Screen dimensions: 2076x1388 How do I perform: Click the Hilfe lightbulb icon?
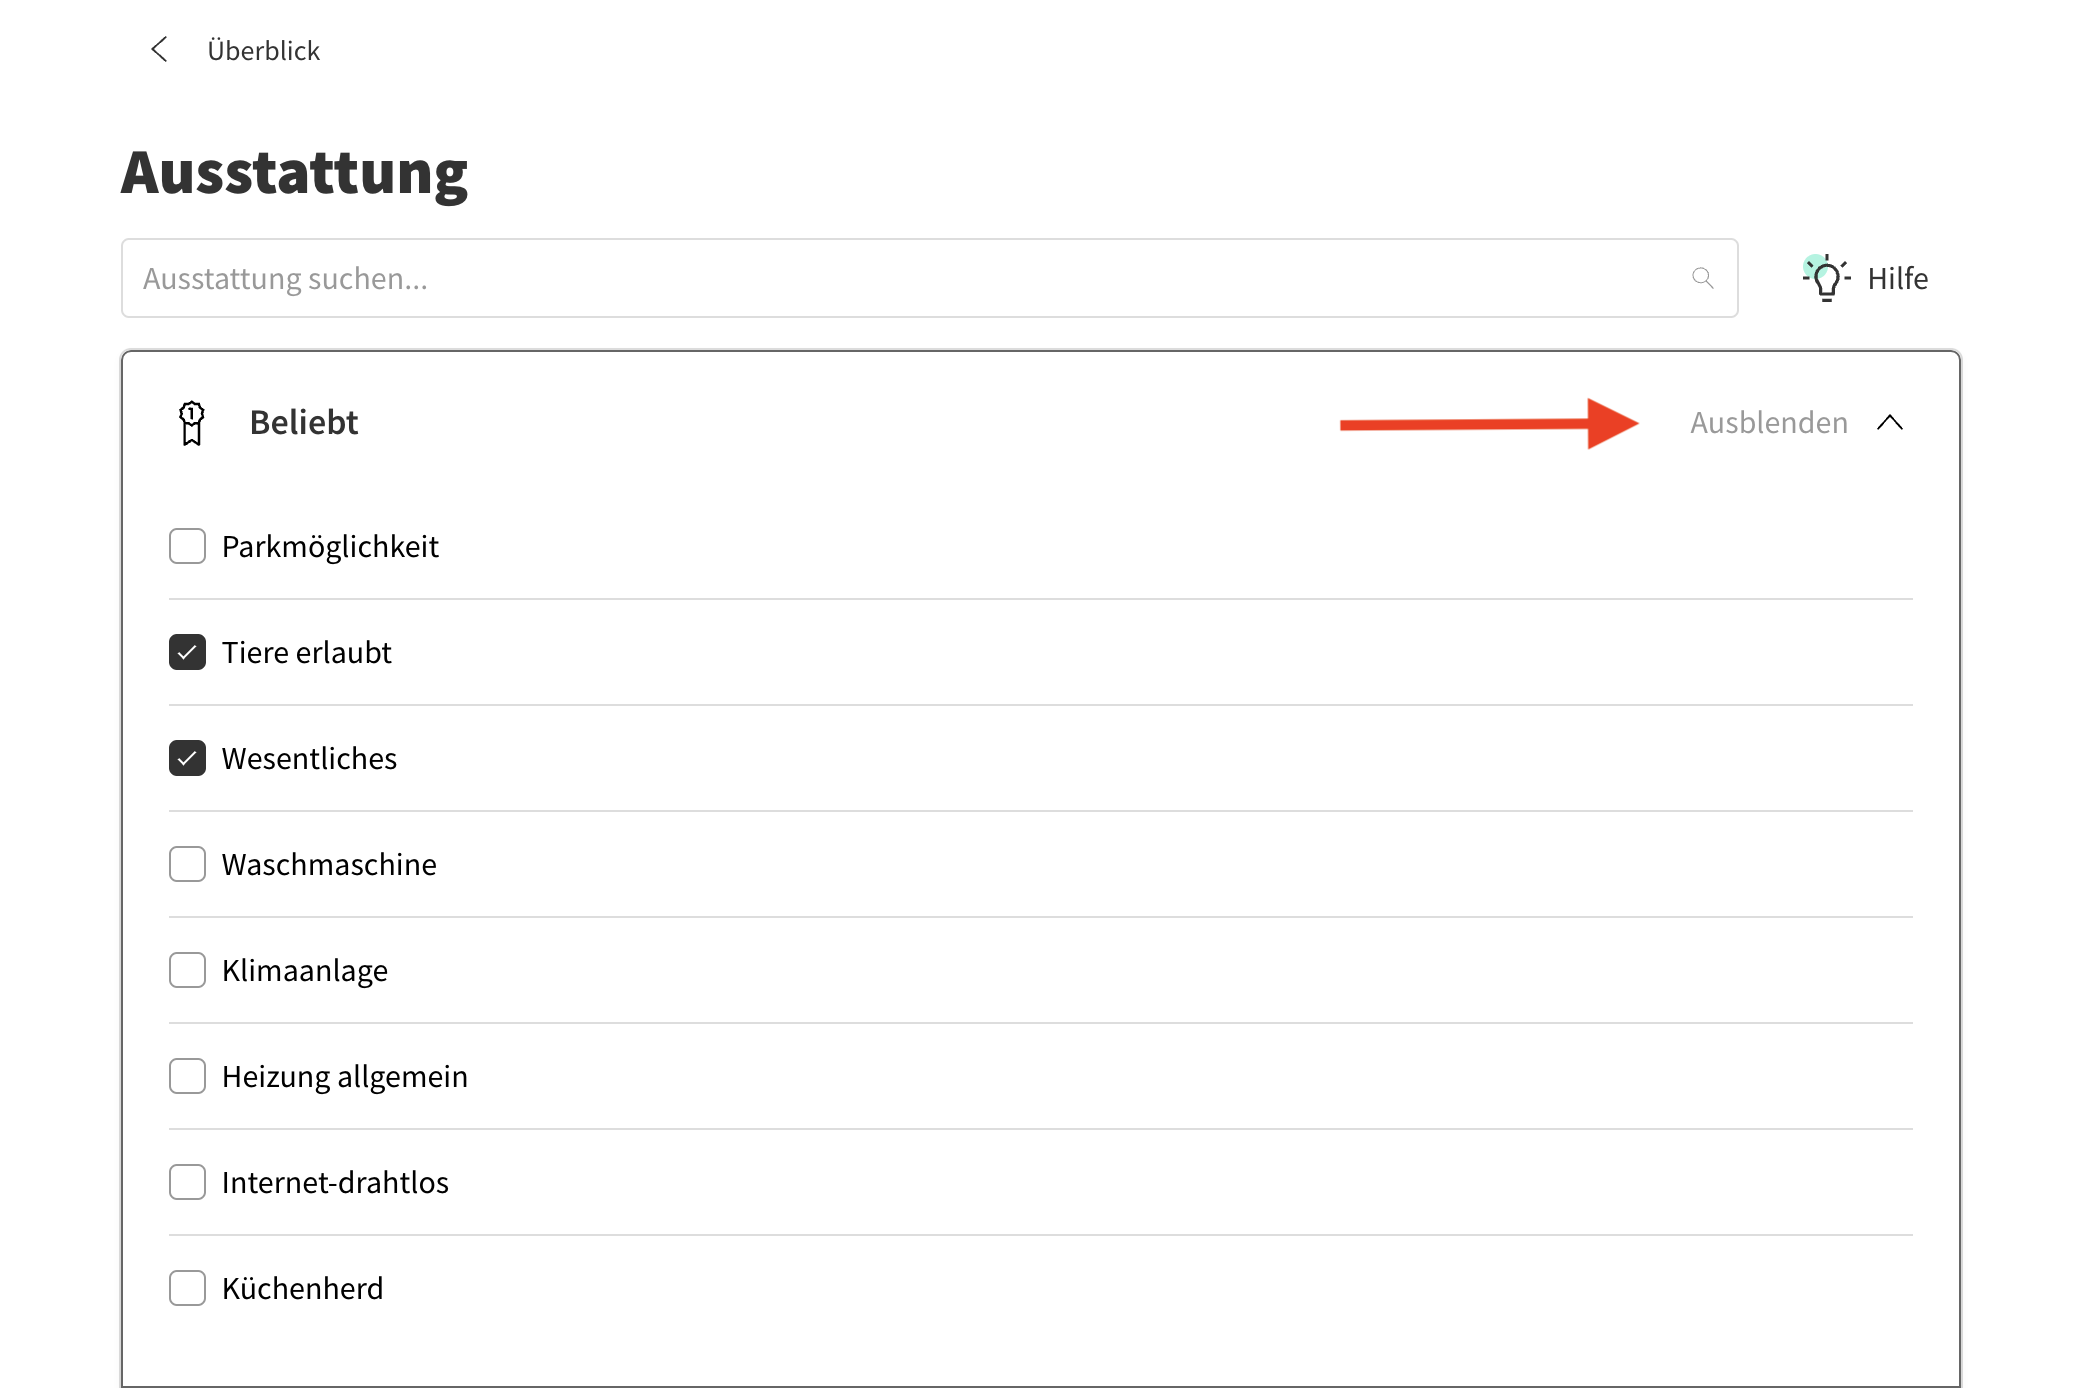[x=1826, y=278]
